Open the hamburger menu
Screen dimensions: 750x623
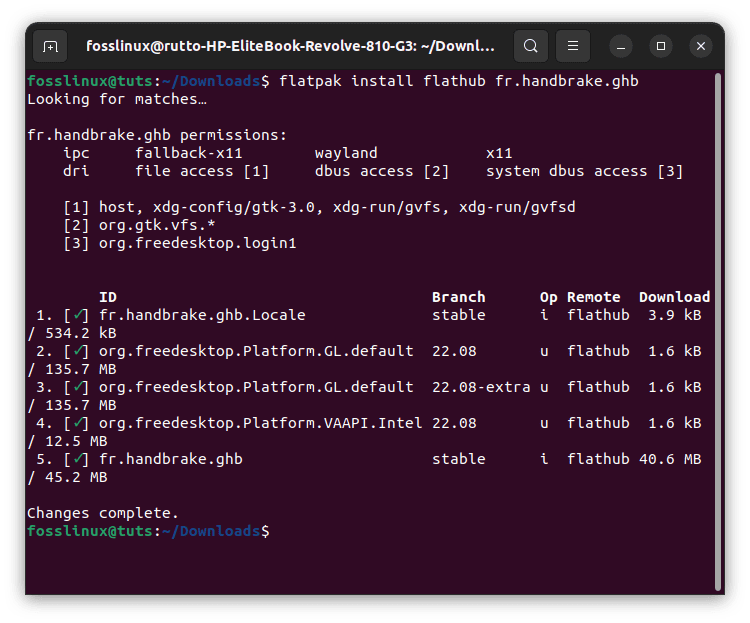pyautogui.click(x=573, y=46)
